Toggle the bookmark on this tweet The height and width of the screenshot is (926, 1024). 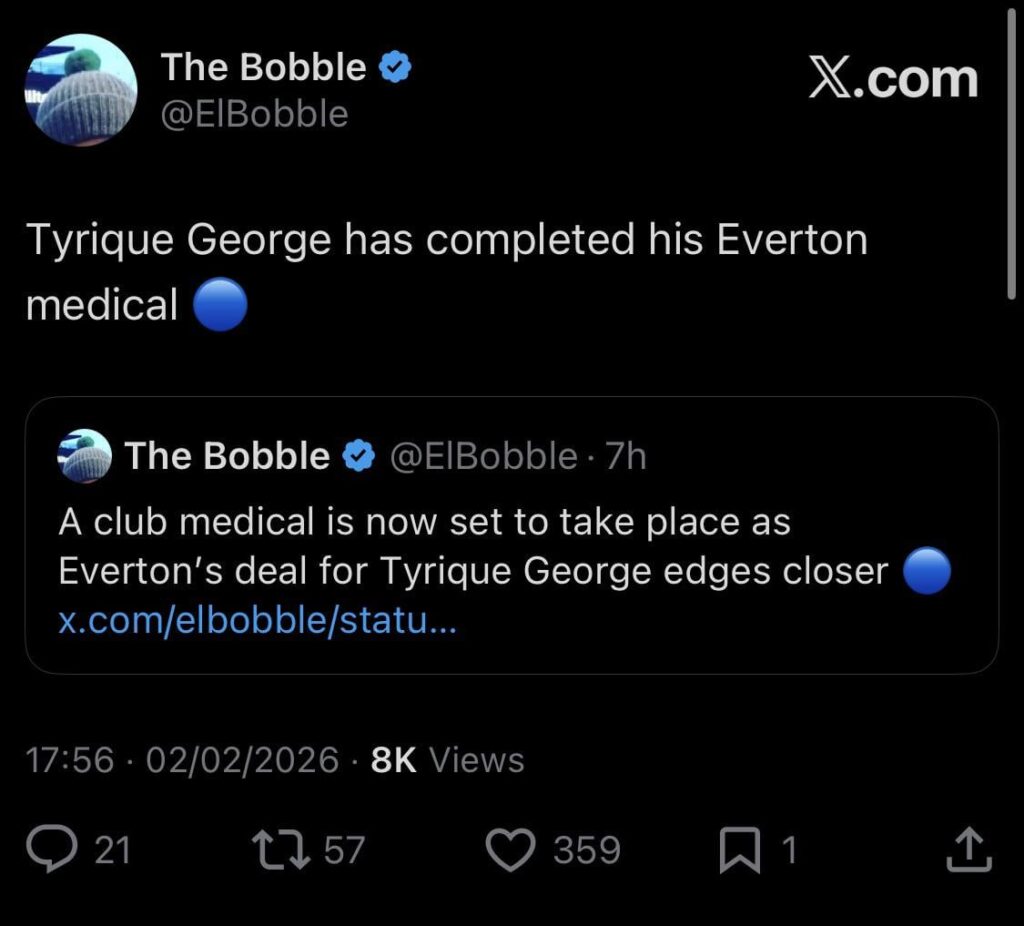tap(741, 849)
